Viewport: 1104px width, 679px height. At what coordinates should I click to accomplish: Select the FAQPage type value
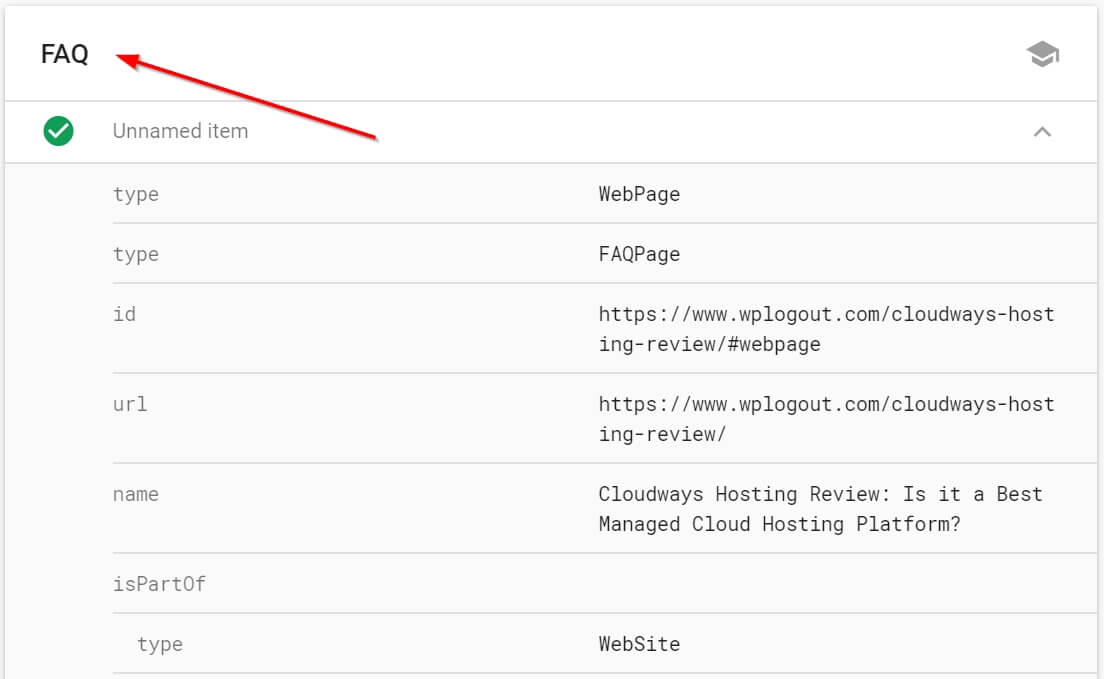[638, 253]
